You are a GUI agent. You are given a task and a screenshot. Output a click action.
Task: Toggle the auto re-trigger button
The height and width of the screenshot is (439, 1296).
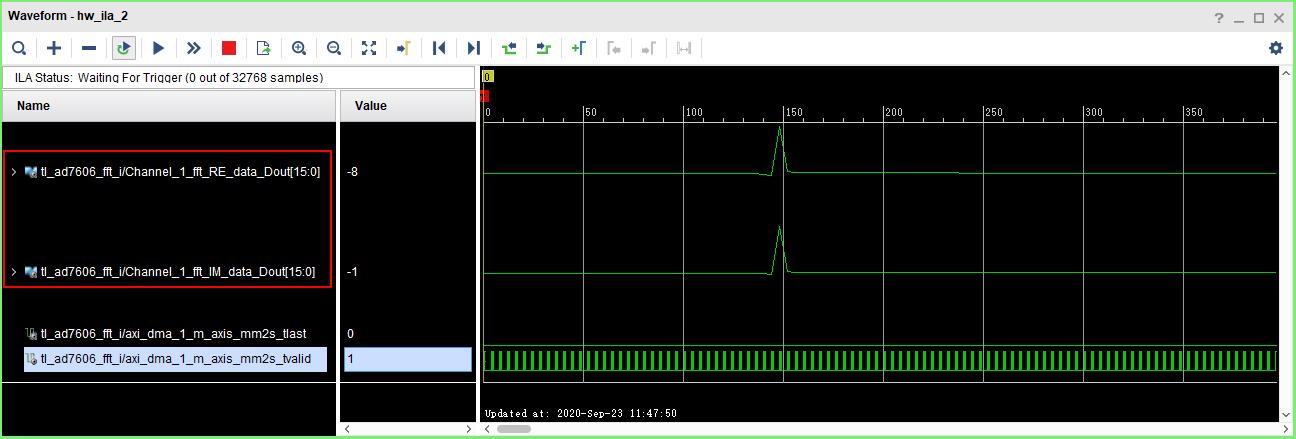pos(124,48)
